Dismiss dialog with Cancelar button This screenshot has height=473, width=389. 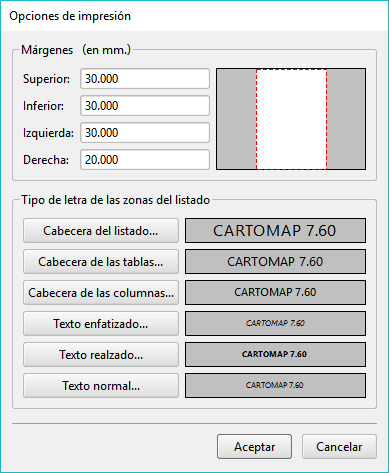[x=339, y=447]
